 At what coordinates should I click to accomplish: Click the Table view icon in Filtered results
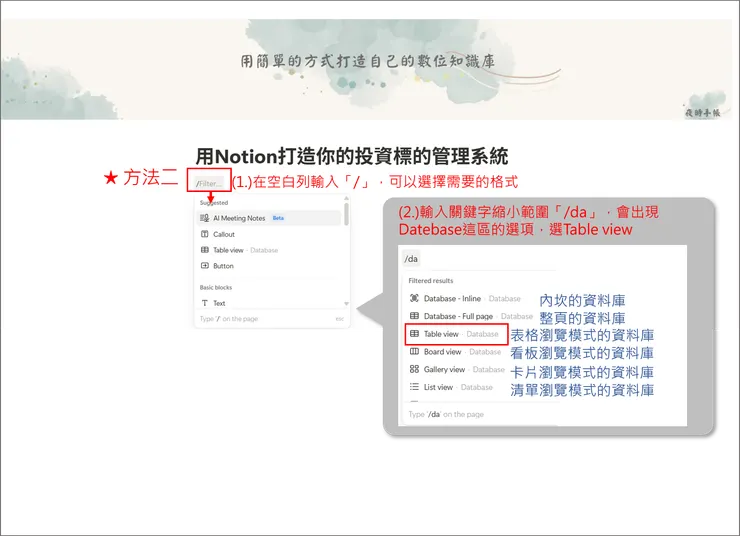(414, 334)
